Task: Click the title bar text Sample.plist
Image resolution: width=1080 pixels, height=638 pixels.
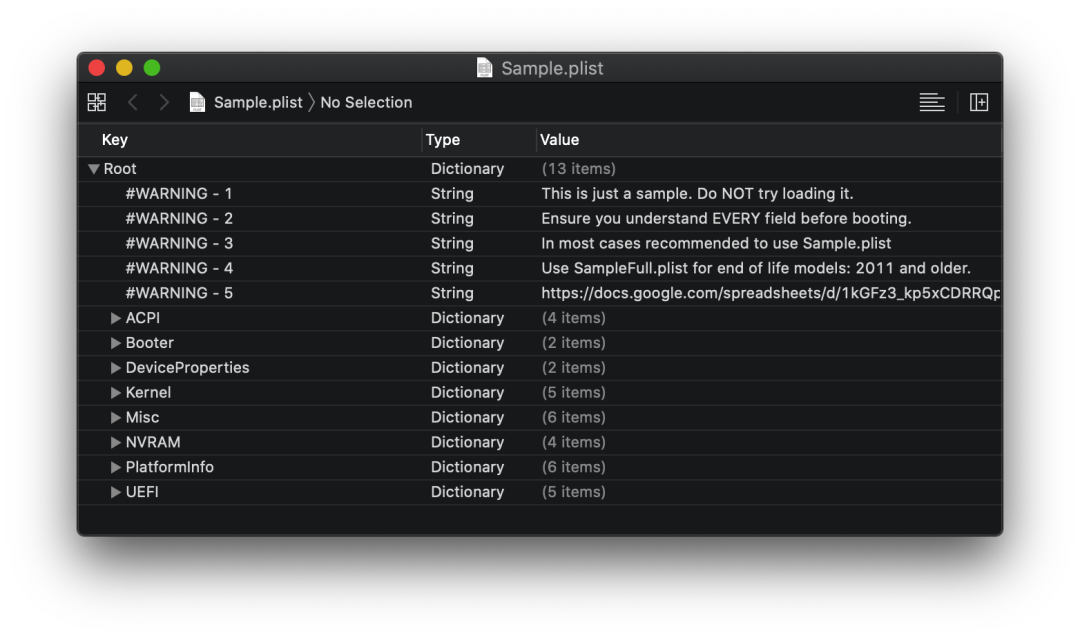Action: point(552,68)
